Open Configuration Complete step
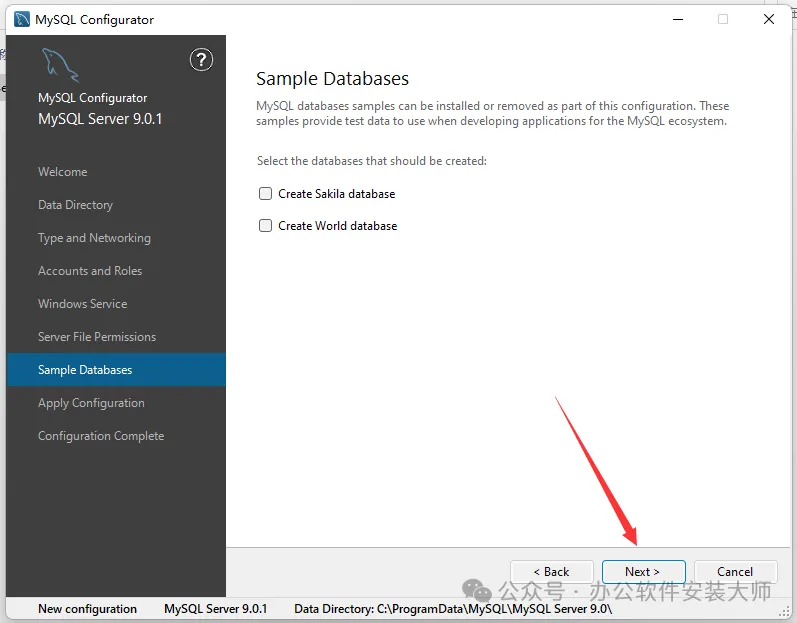797x623 pixels. tap(101, 436)
